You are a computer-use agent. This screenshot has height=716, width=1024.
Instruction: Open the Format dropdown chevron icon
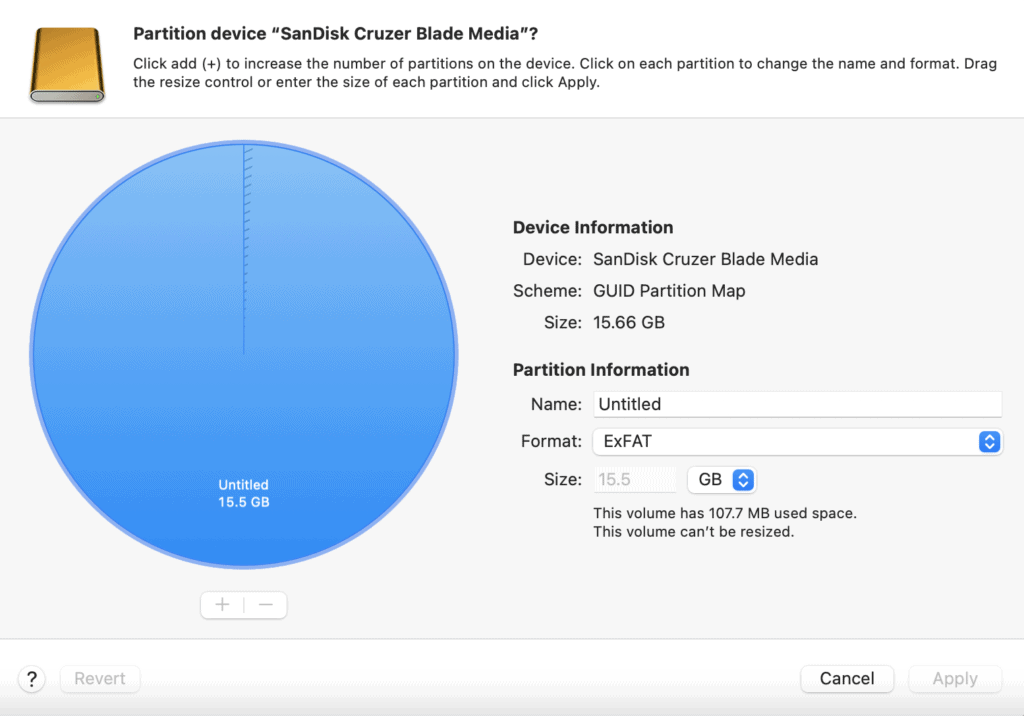click(x=989, y=441)
